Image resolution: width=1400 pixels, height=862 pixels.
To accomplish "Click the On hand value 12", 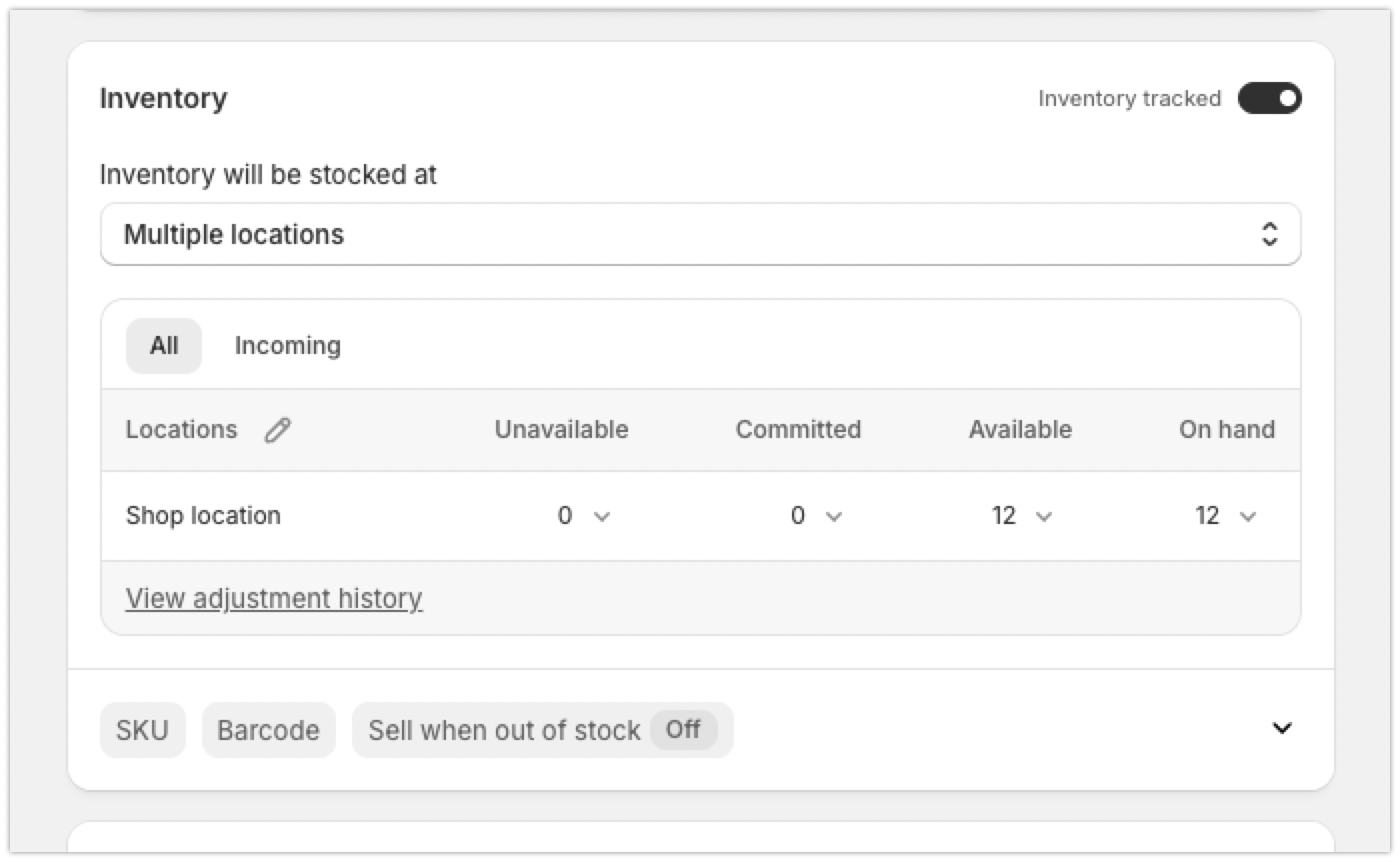I will click(1207, 516).
